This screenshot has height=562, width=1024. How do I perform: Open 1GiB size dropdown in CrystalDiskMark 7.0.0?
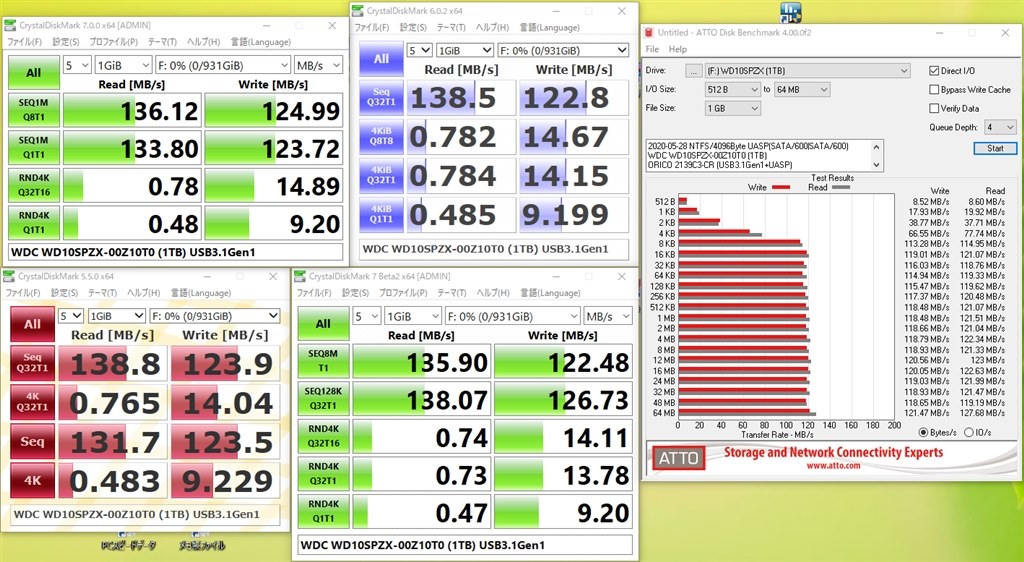tap(123, 65)
